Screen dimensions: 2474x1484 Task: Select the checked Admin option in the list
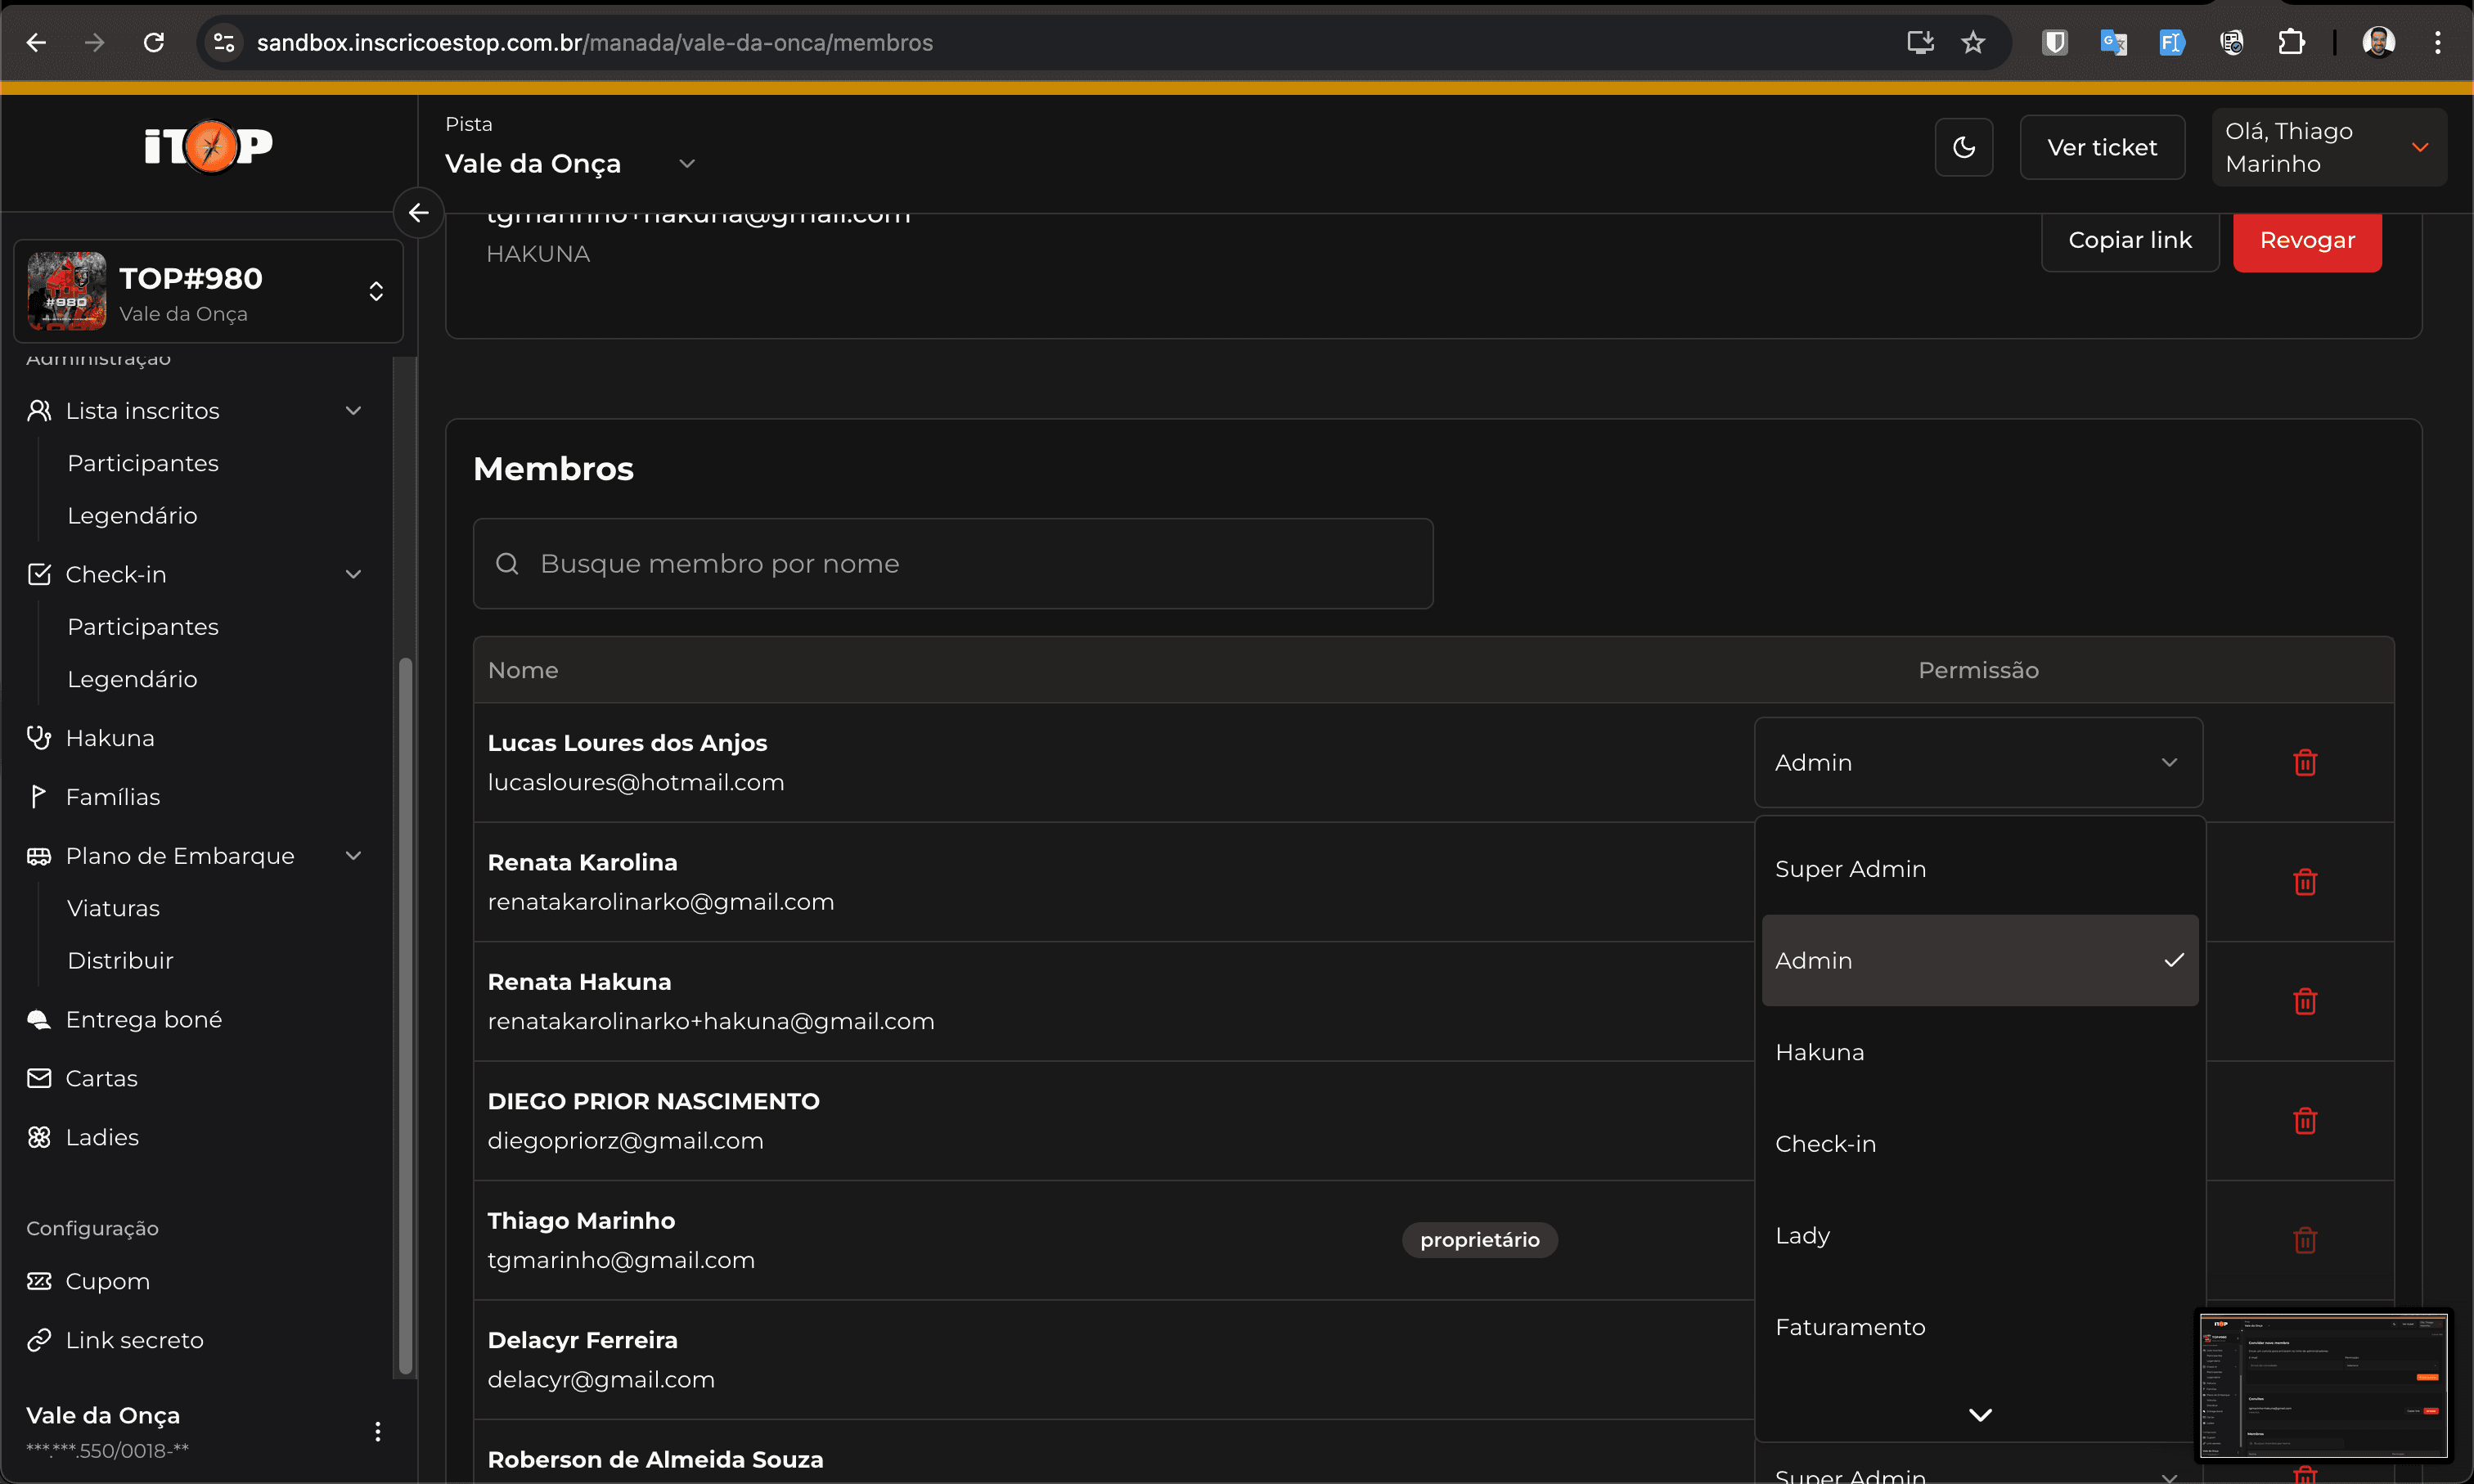point(1979,960)
